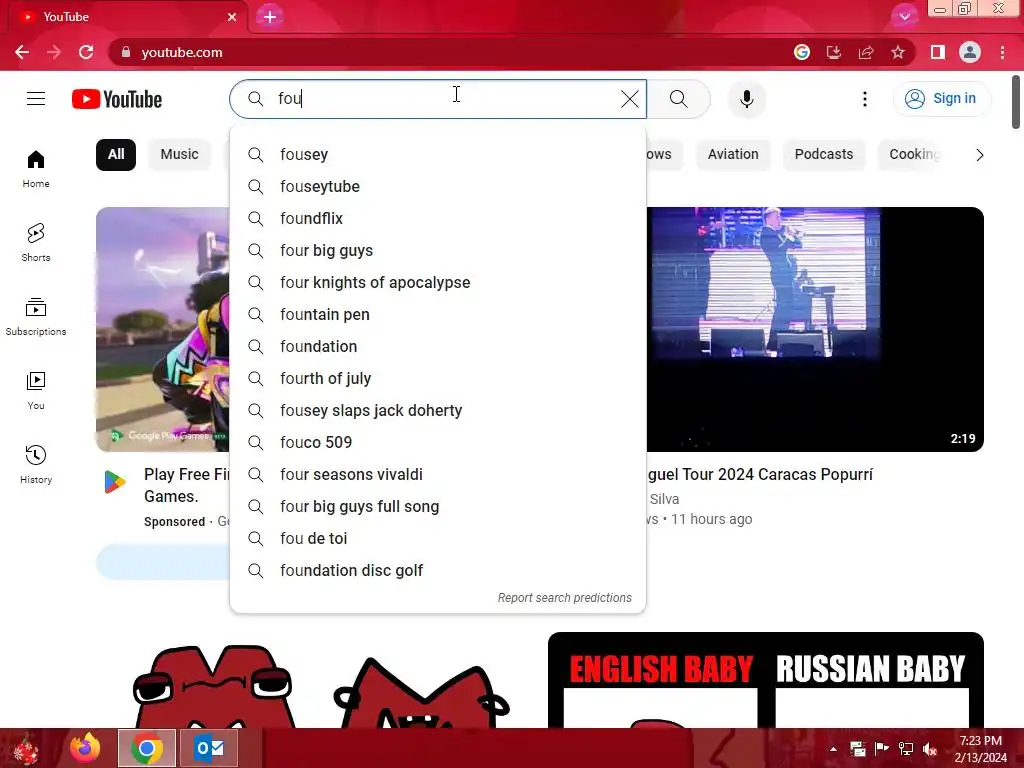The image size is (1024, 768).
Task: Open the sponsored Google Play Games thumbnail
Action: (163, 329)
